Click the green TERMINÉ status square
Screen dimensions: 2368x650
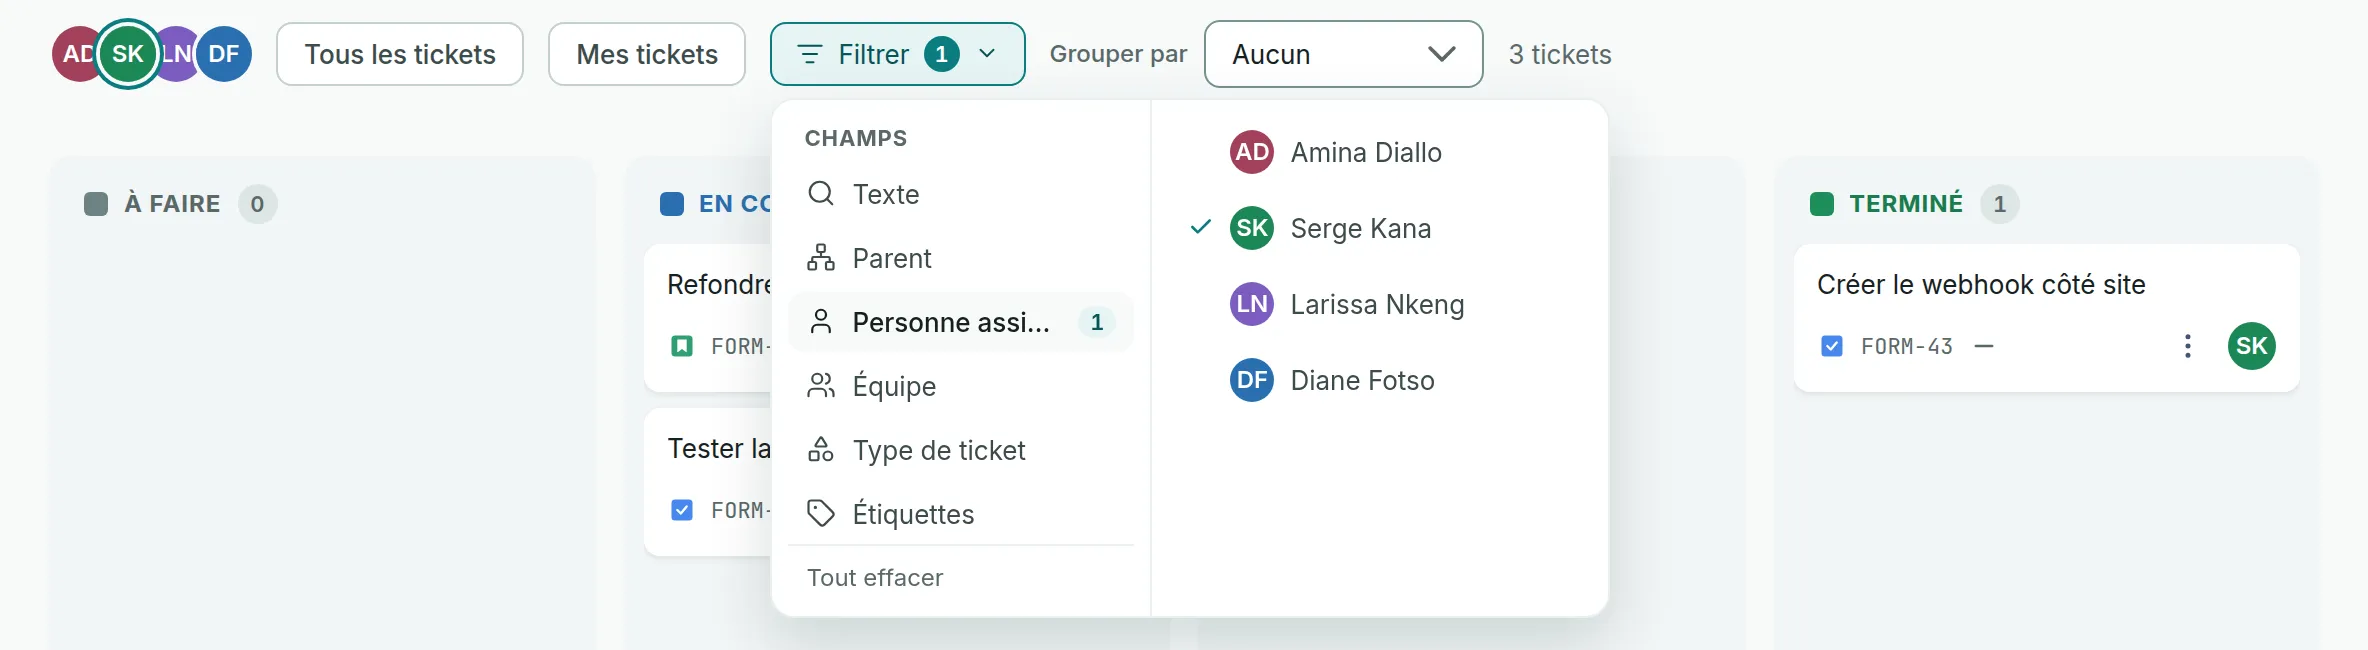1822,204
